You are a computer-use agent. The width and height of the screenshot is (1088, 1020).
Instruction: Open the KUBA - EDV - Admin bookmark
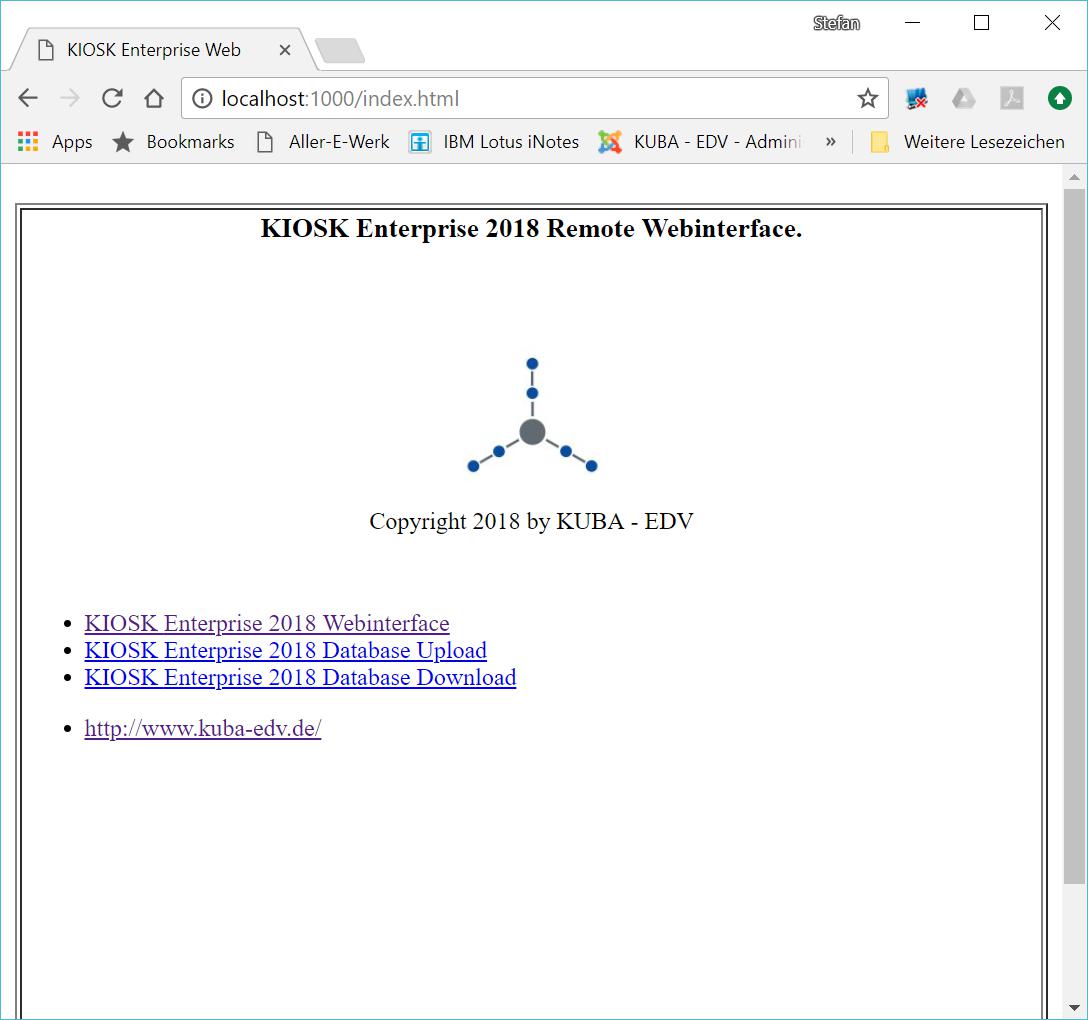click(x=701, y=142)
